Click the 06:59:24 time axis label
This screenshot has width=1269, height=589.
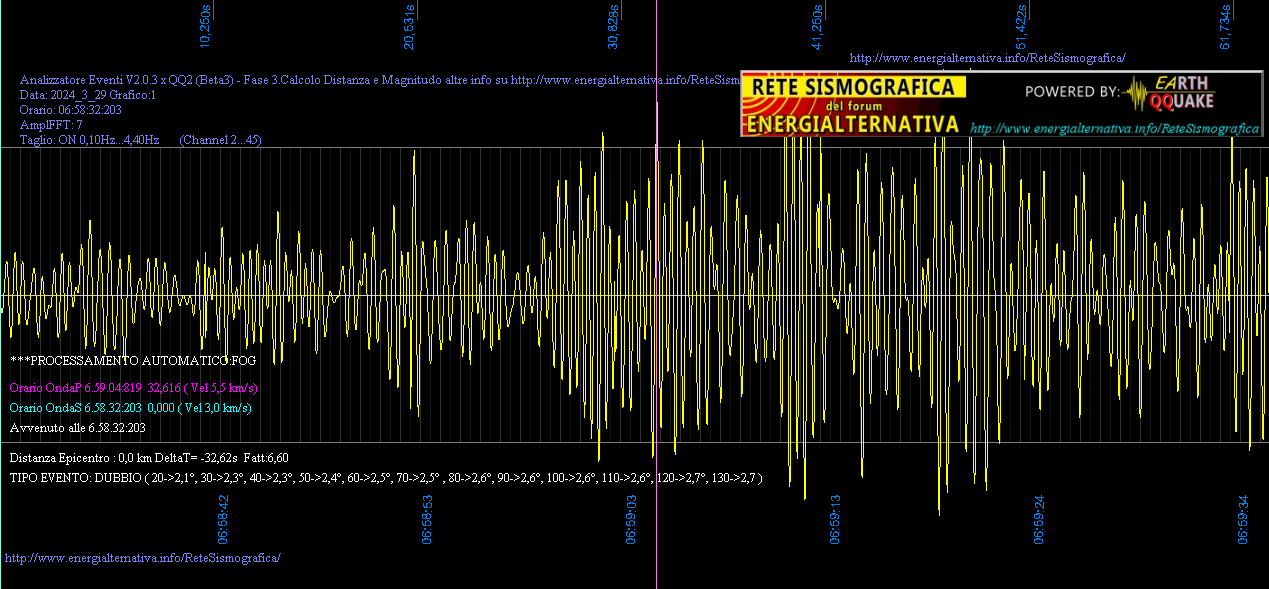coord(1039,518)
